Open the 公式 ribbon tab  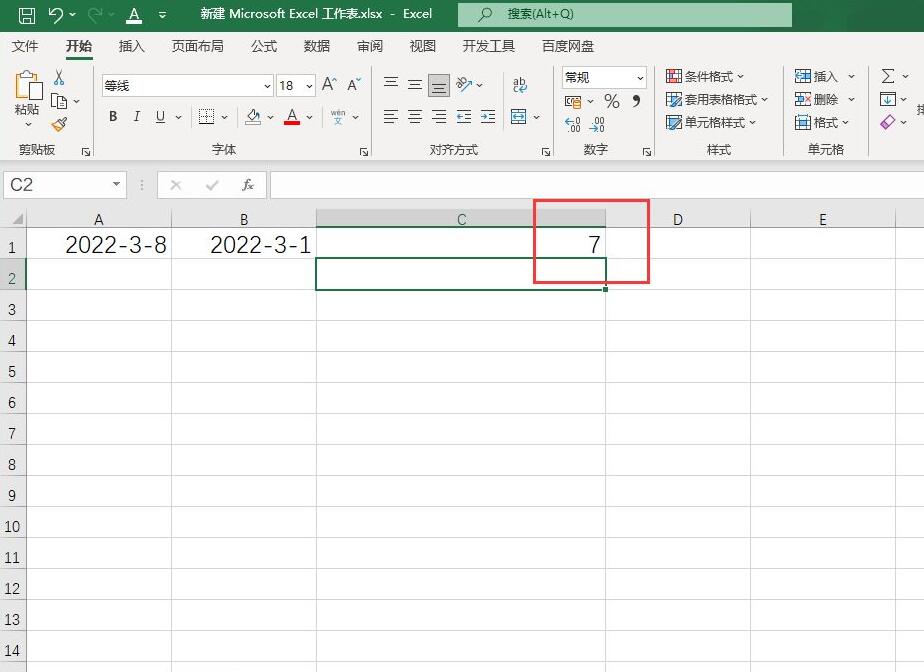pyautogui.click(x=263, y=47)
